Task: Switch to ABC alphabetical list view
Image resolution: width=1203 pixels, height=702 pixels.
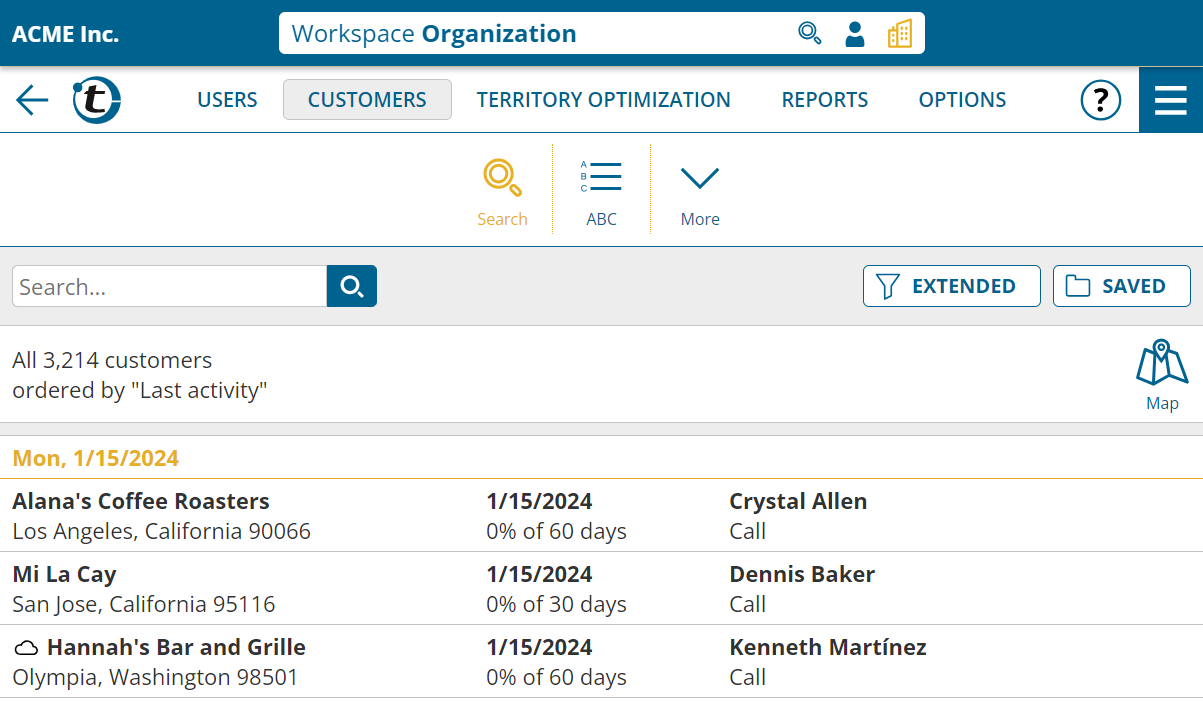Action: [601, 190]
